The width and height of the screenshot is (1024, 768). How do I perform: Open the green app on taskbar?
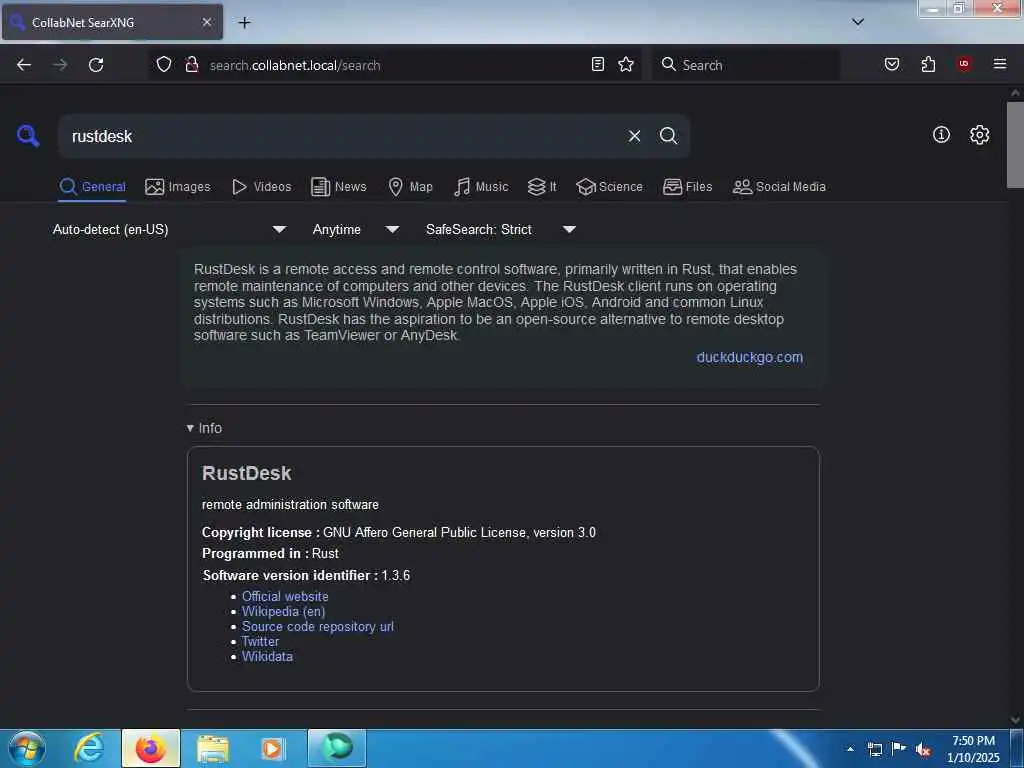[x=337, y=748]
